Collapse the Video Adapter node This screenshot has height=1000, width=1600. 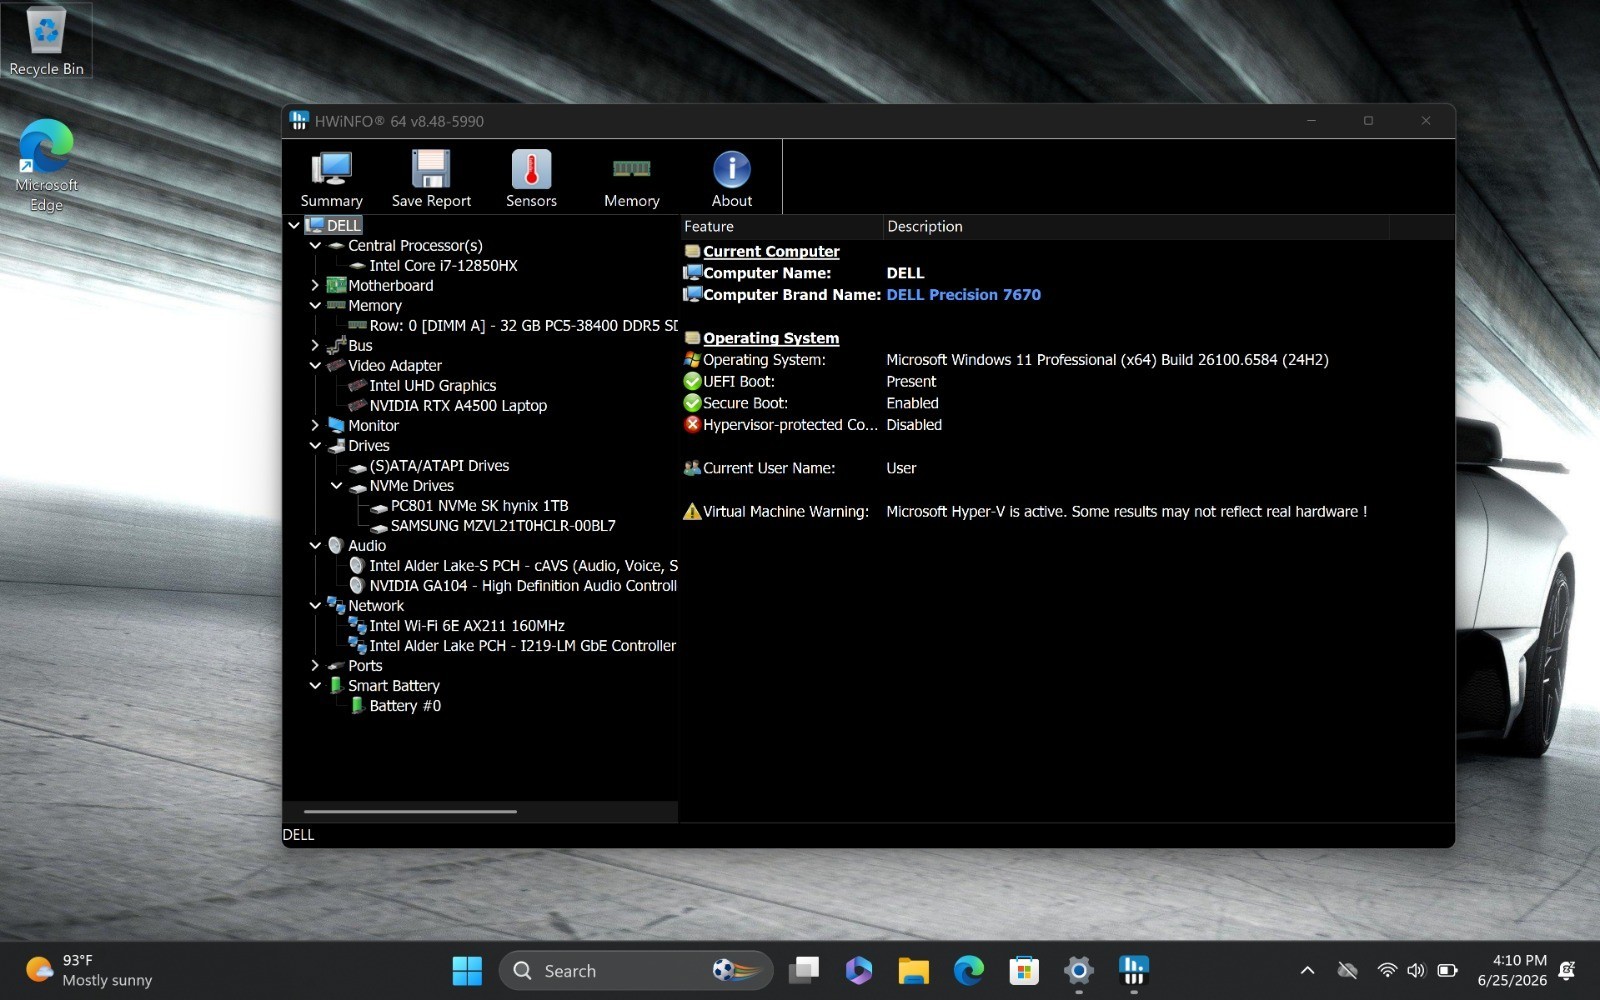pyautogui.click(x=315, y=365)
